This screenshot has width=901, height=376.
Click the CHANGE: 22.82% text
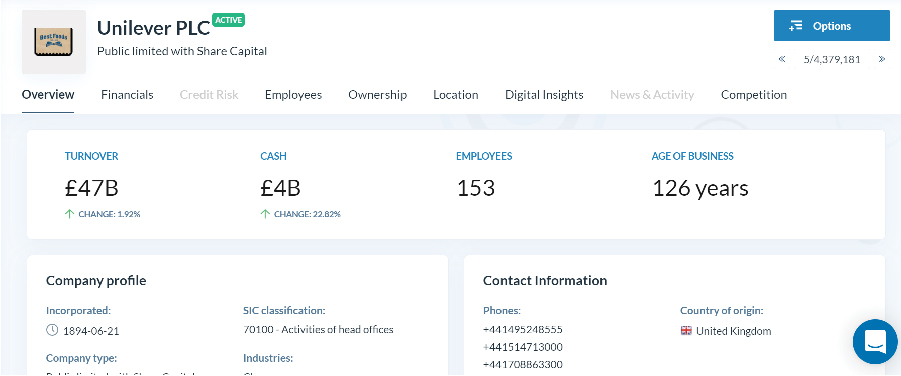[307, 214]
